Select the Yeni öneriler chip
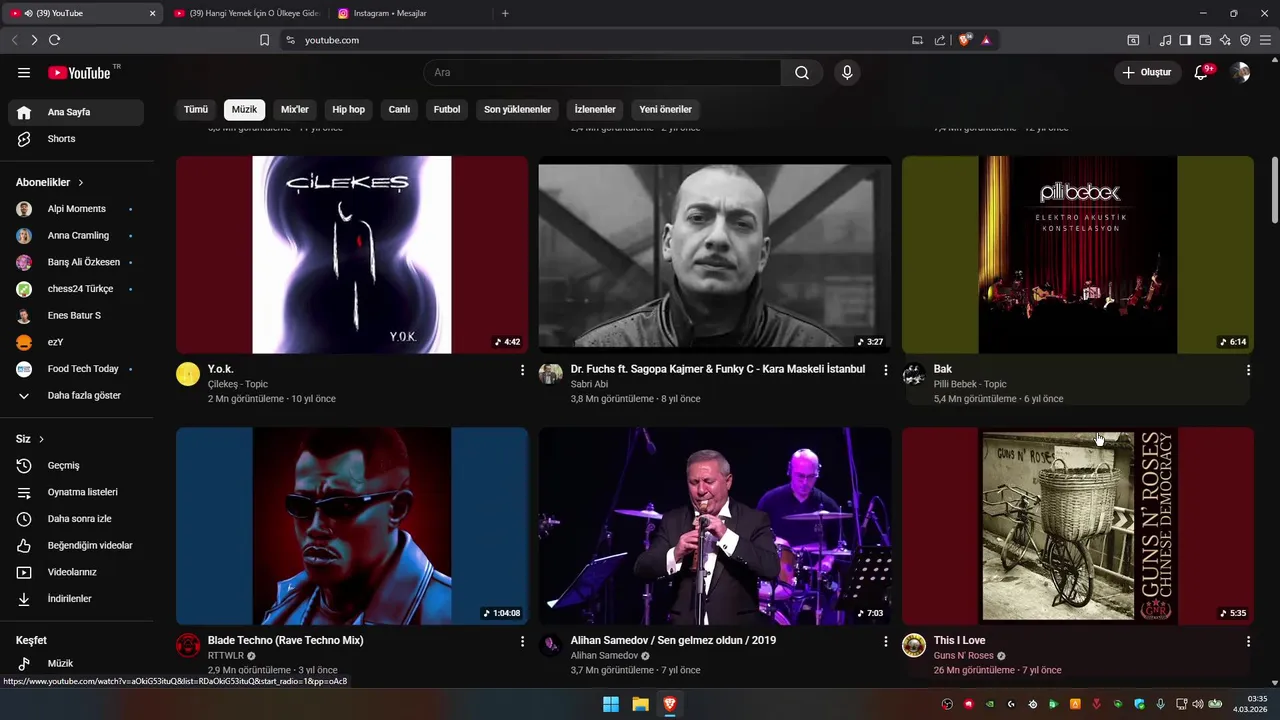The width and height of the screenshot is (1280, 720). point(666,110)
